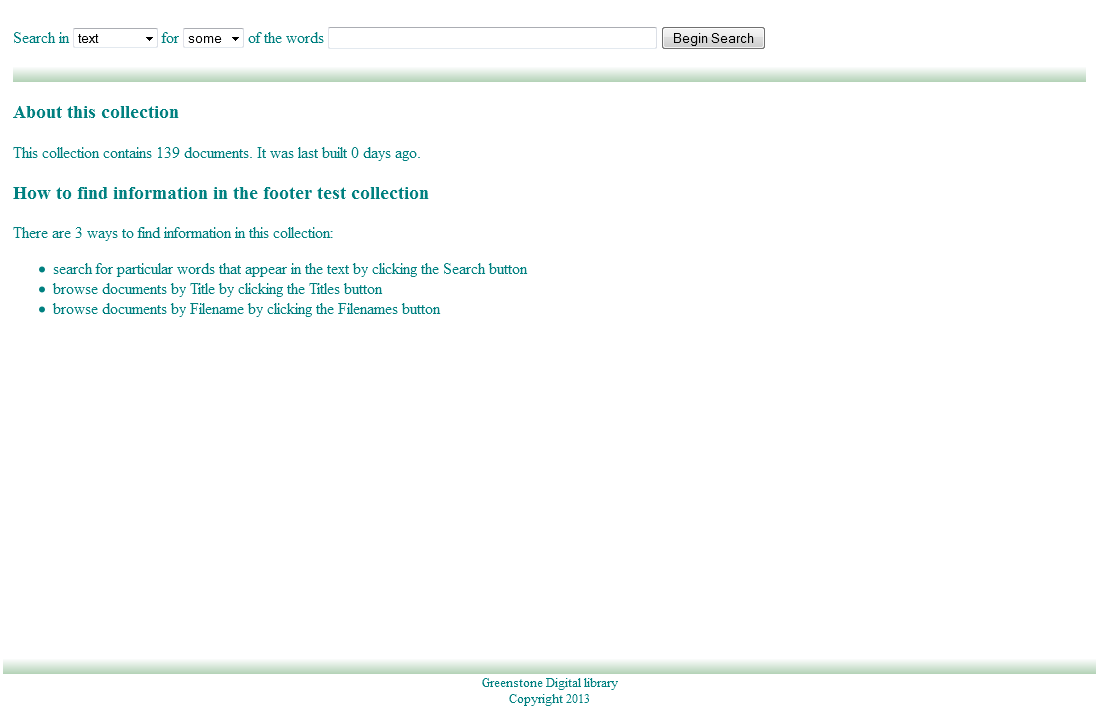Click the 'How to find information' heading
This screenshot has height=718, width=1096.
point(221,194)
